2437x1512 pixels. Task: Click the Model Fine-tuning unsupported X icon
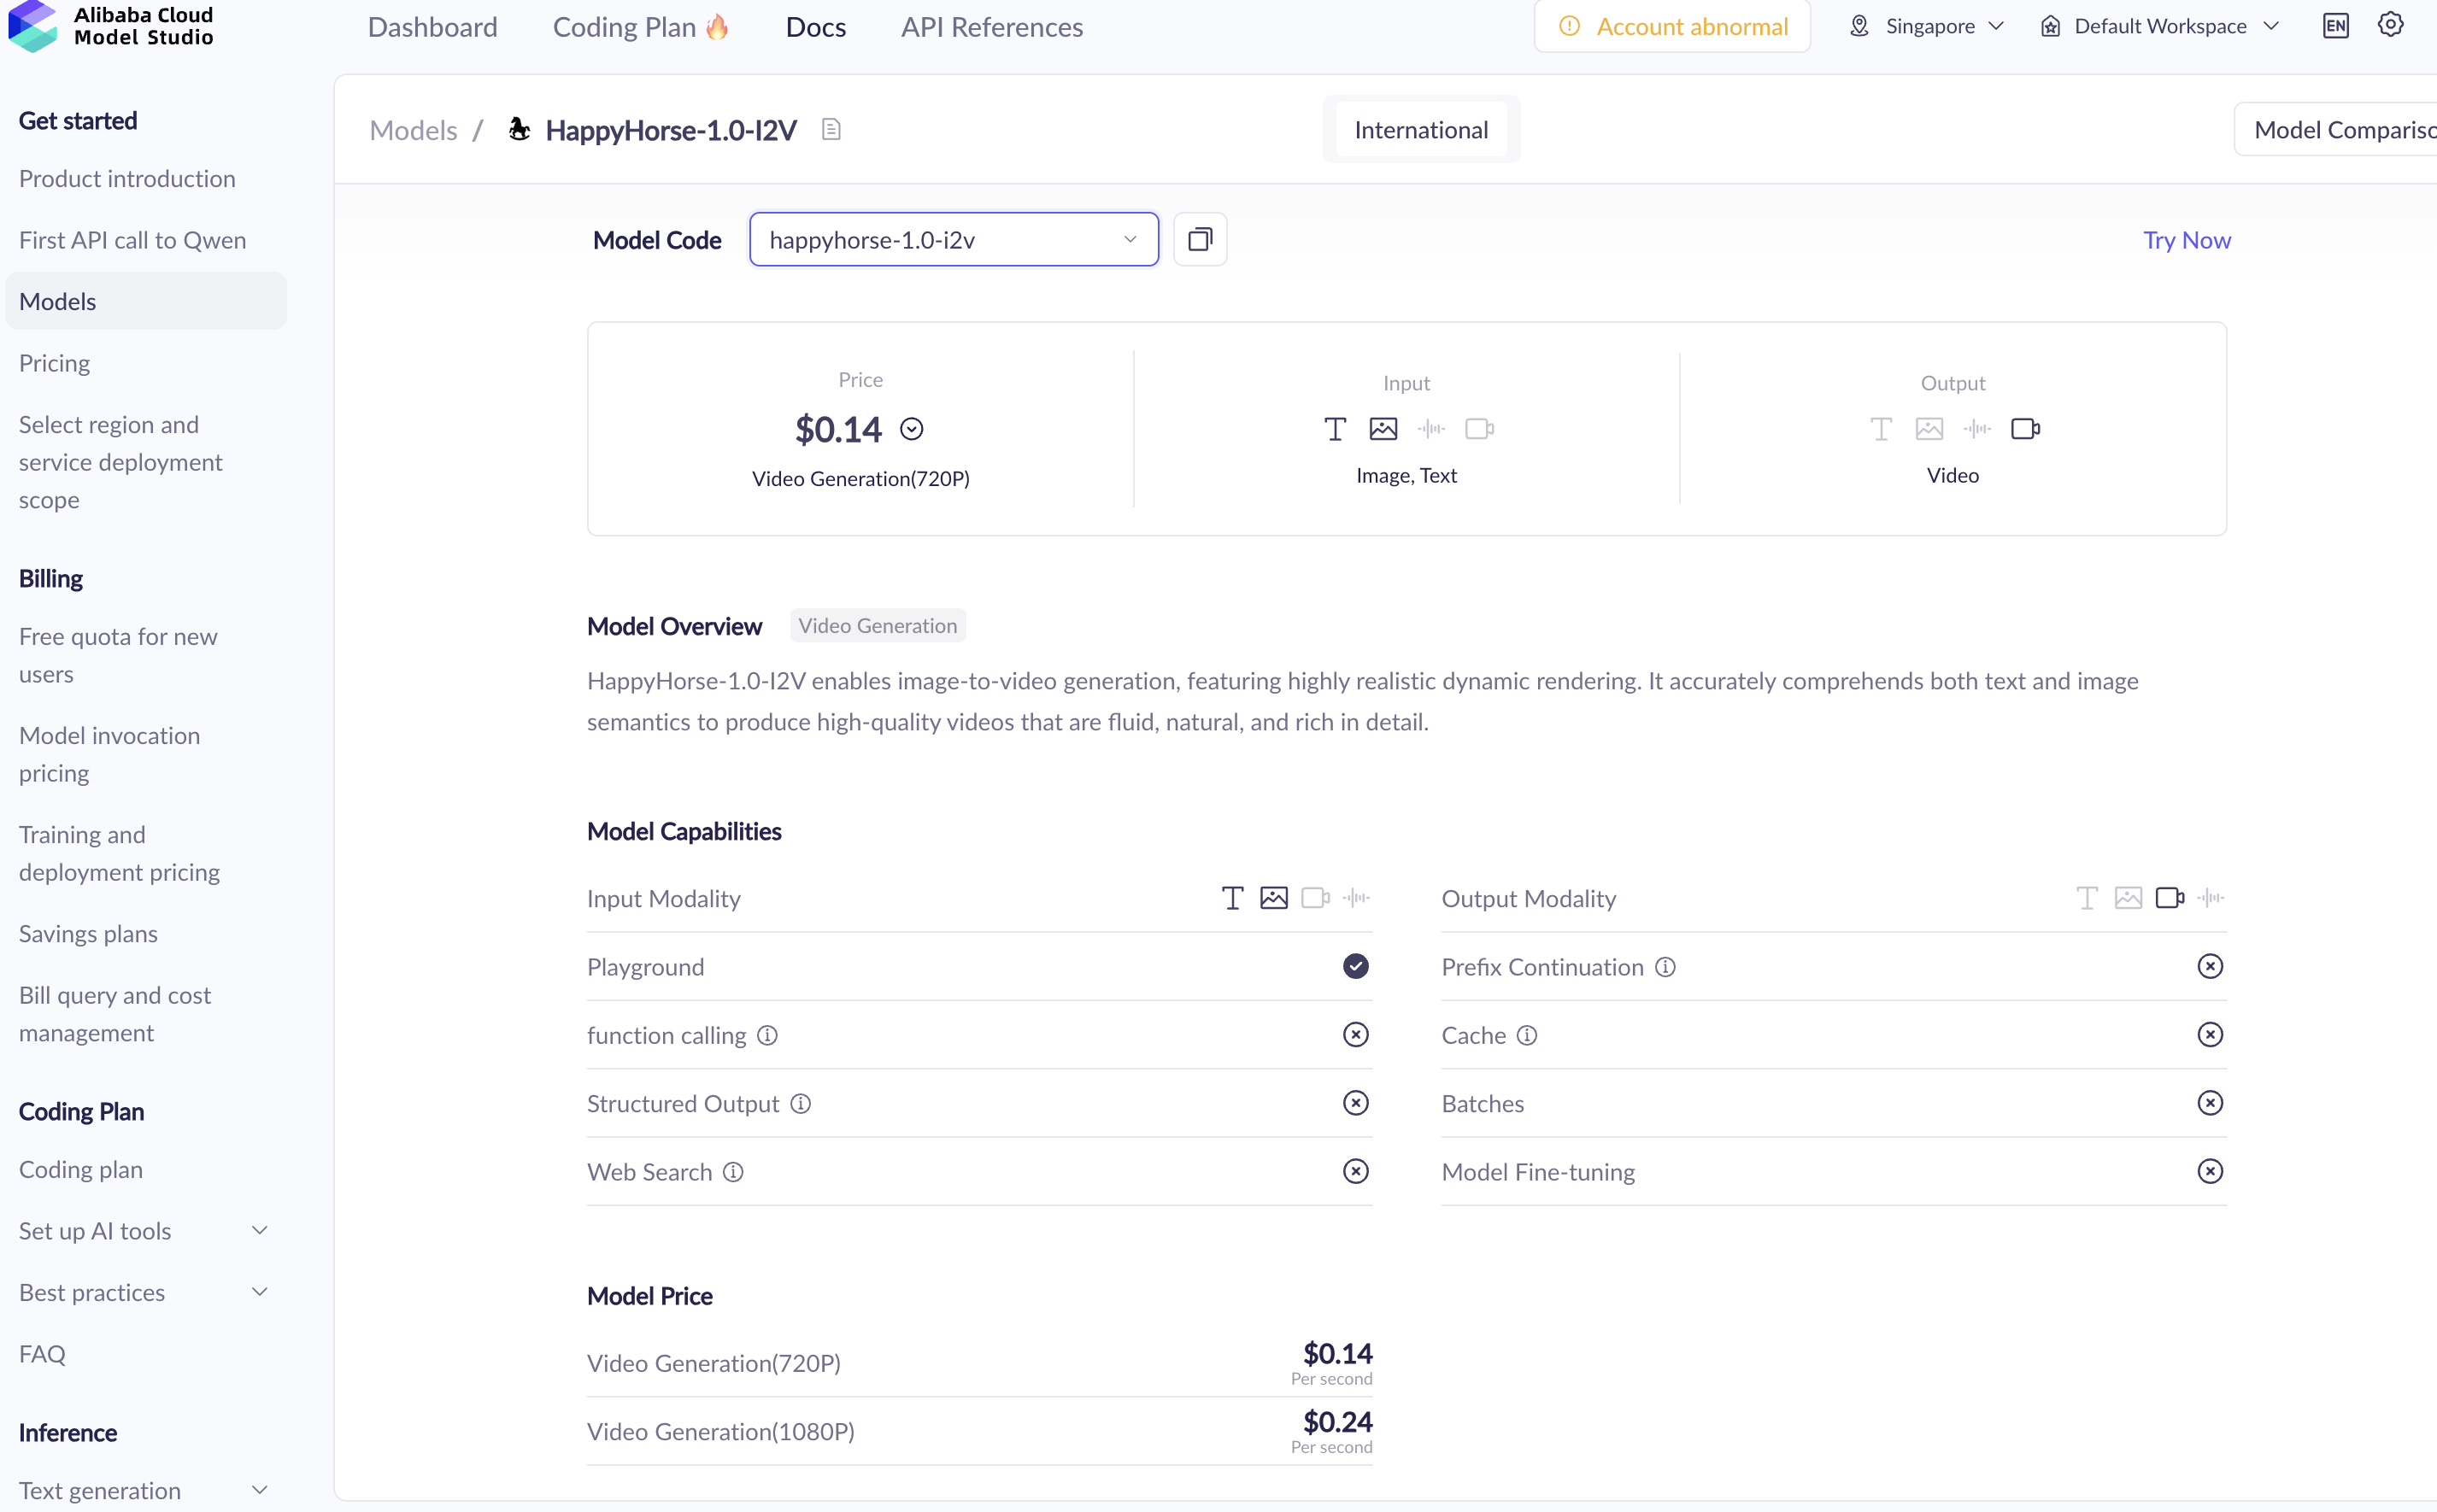point(2210,1171)
